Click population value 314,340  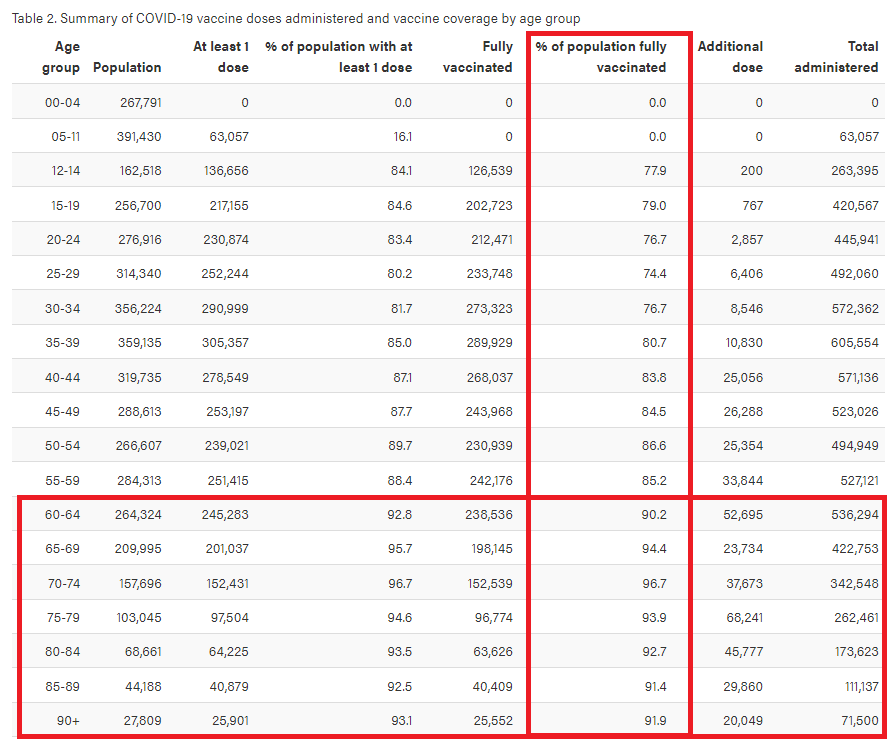tap(139, 273)
